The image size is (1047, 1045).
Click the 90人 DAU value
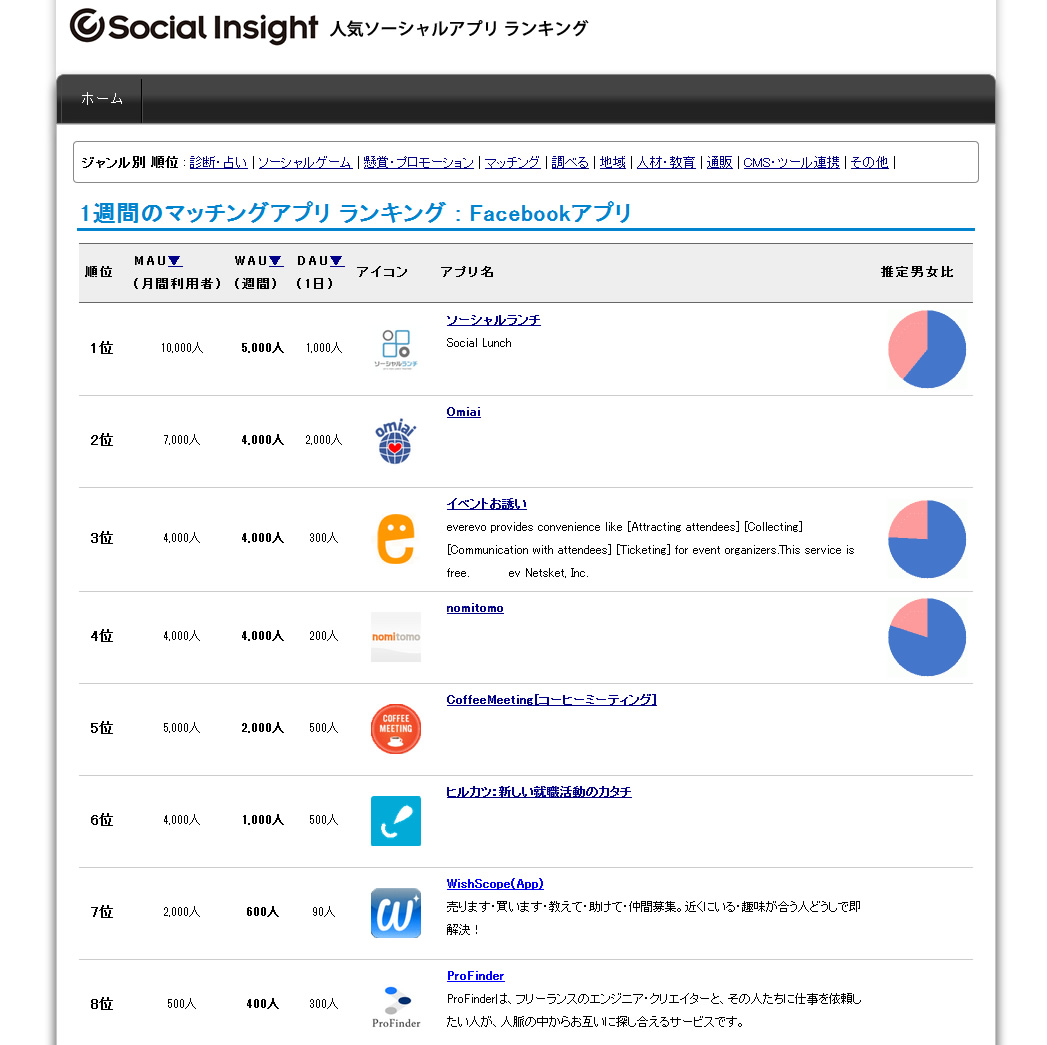pyautogui.click(x=324, y=912)
